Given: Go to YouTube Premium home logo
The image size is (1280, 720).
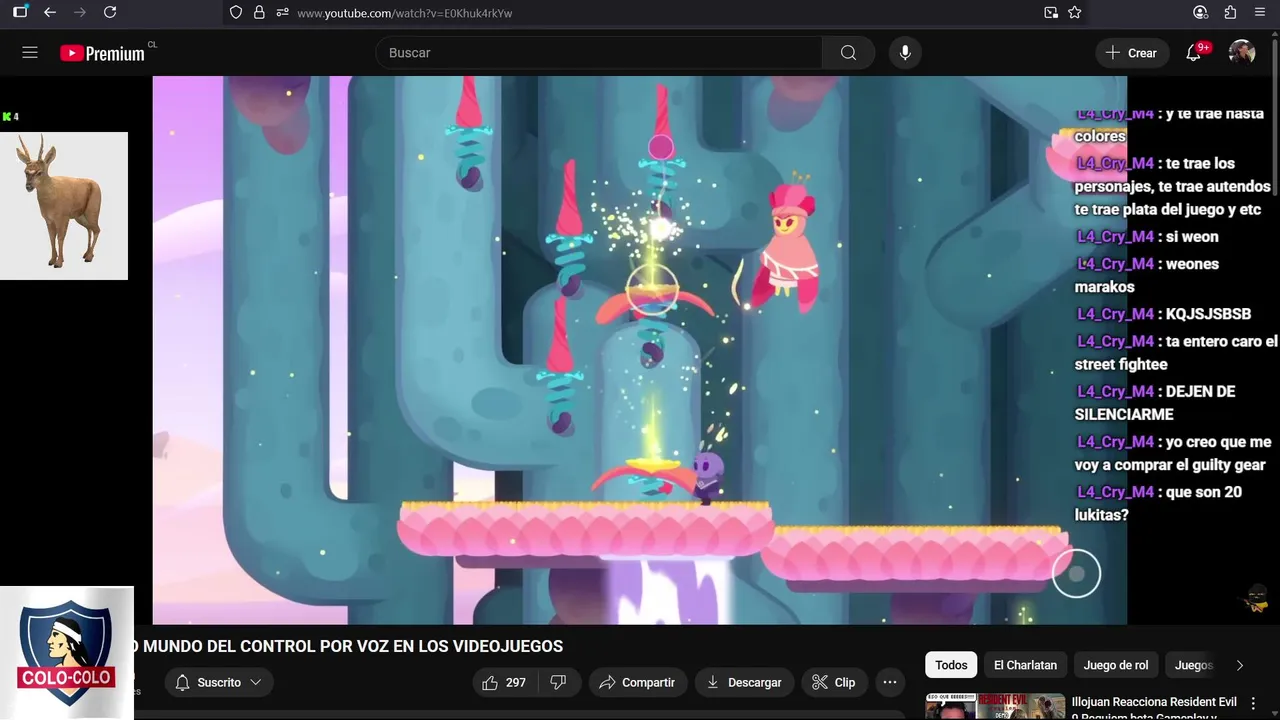Looking at the screenshot, I should point(103,53).
